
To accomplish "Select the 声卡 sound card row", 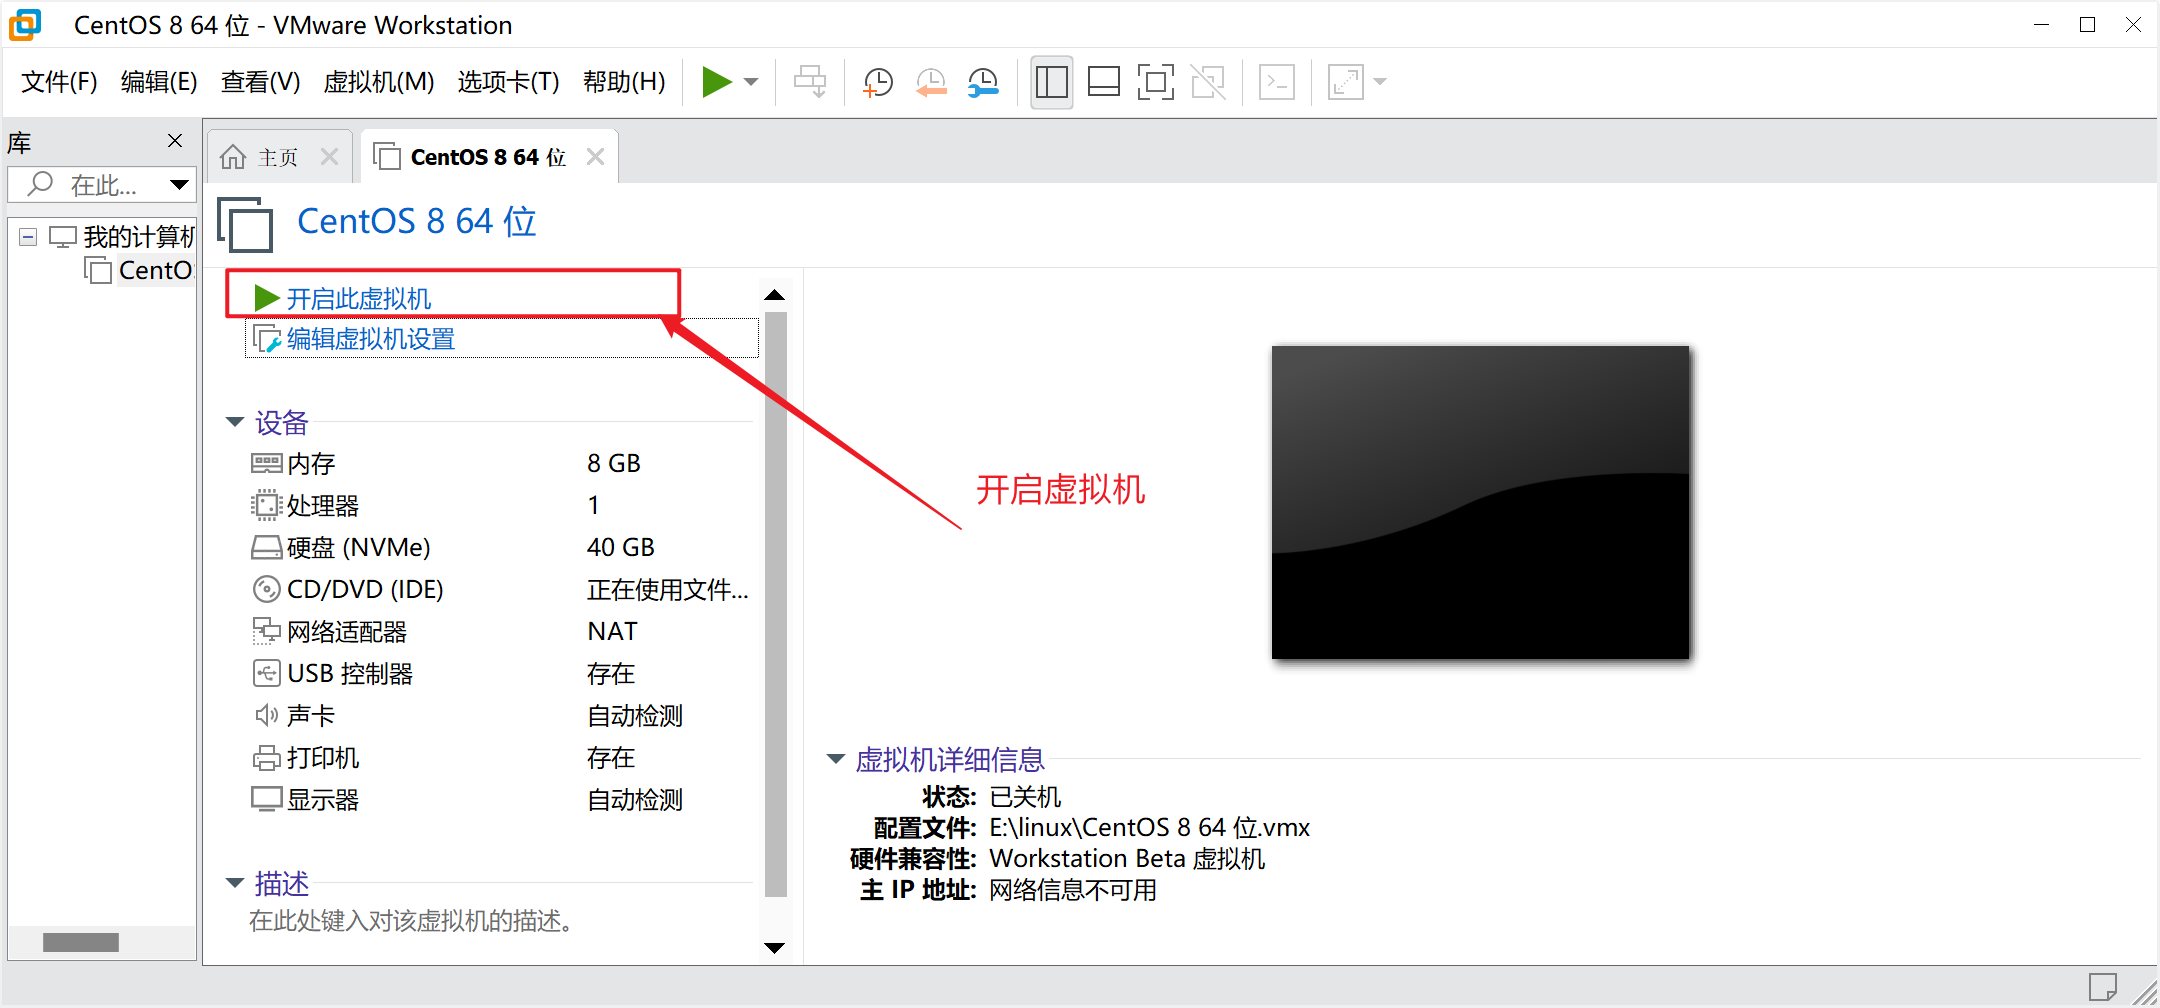I will point(500,716).
